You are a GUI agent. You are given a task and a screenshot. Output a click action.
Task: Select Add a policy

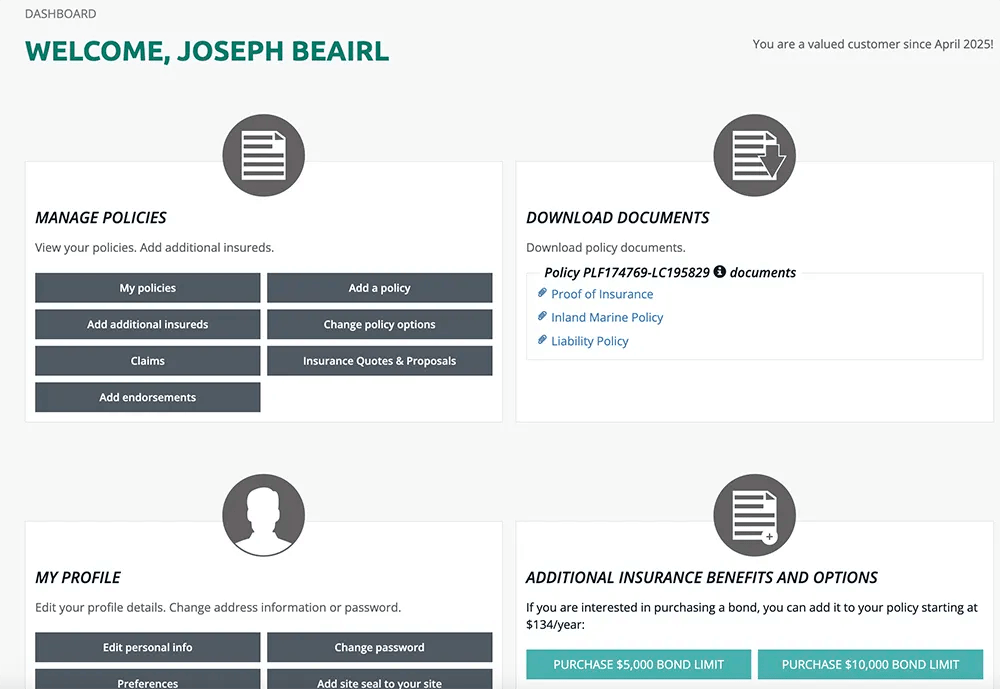click(379, 287)
